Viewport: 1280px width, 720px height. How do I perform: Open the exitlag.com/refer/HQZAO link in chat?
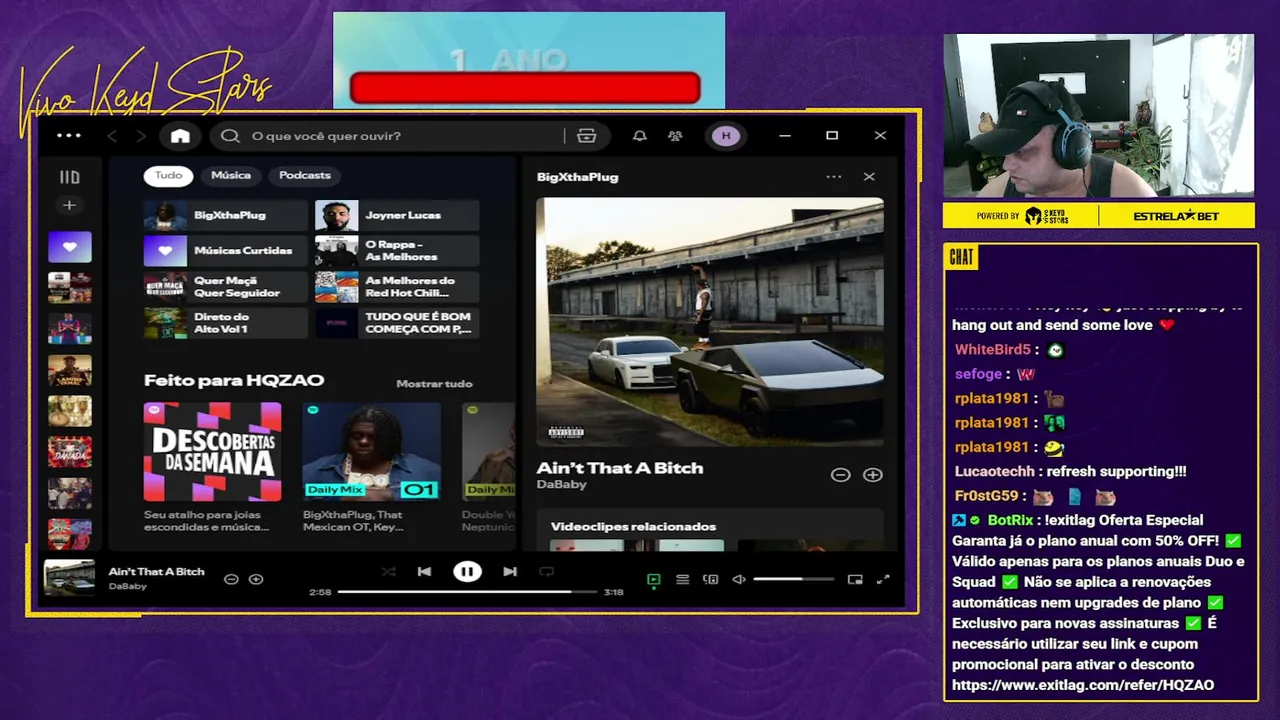(1083, 685)
